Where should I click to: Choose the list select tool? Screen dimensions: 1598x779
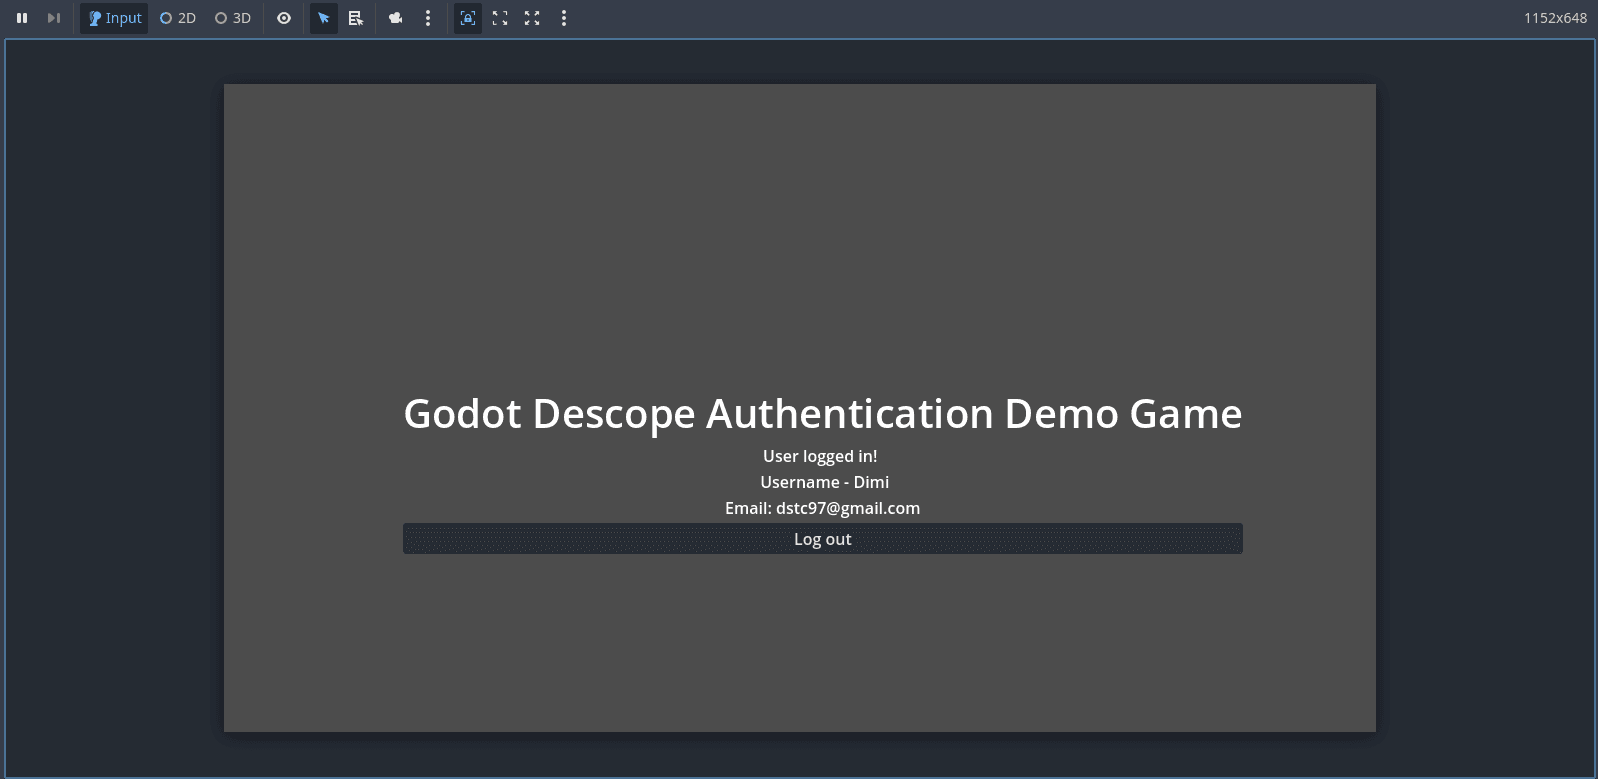click(356, 18)
